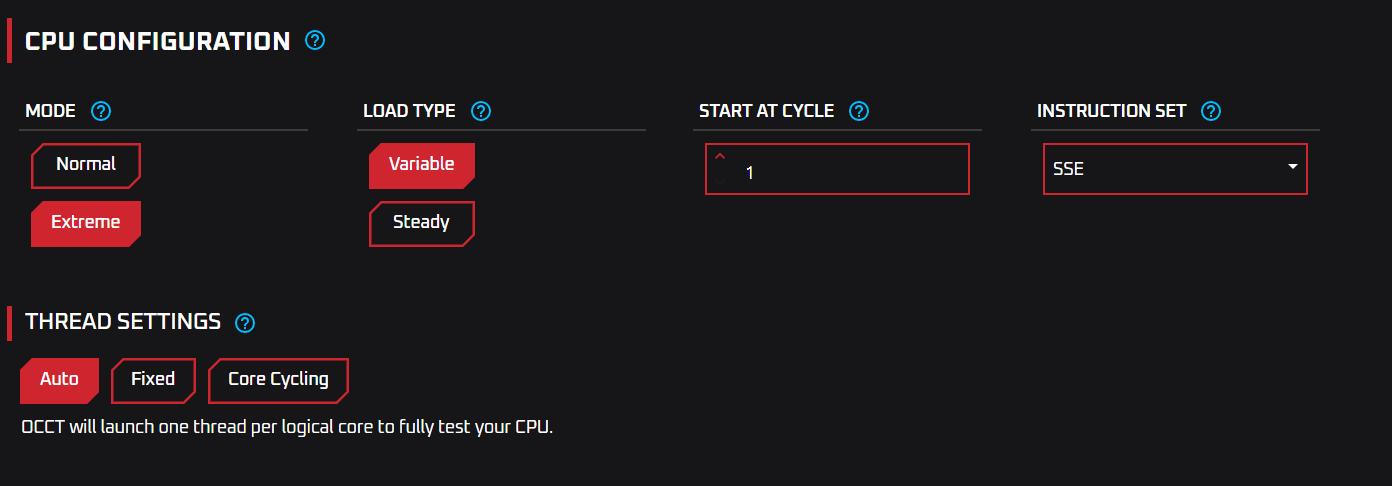Show help for Thread Settings
Image resolution: width=1392 pixels, height=486 pixels.
[245, 322]
